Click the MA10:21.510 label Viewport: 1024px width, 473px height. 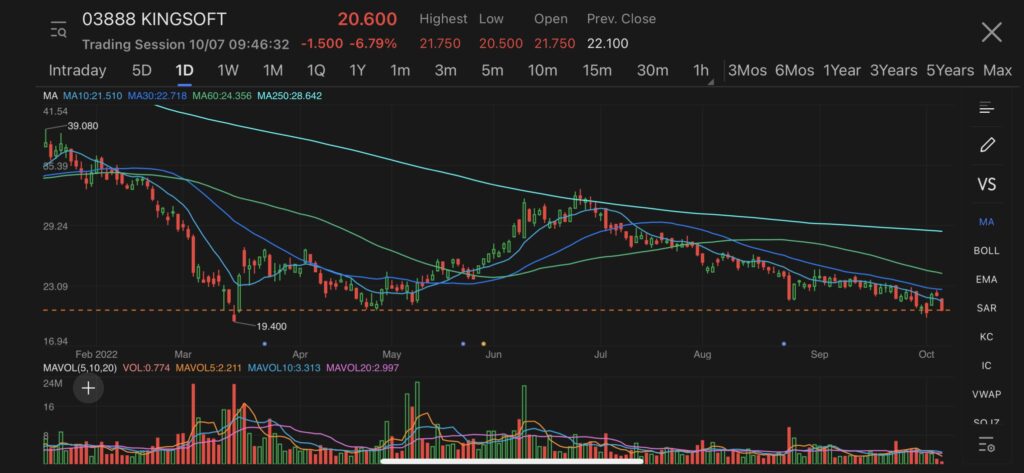pyautogui.click(x=92, y=96)
